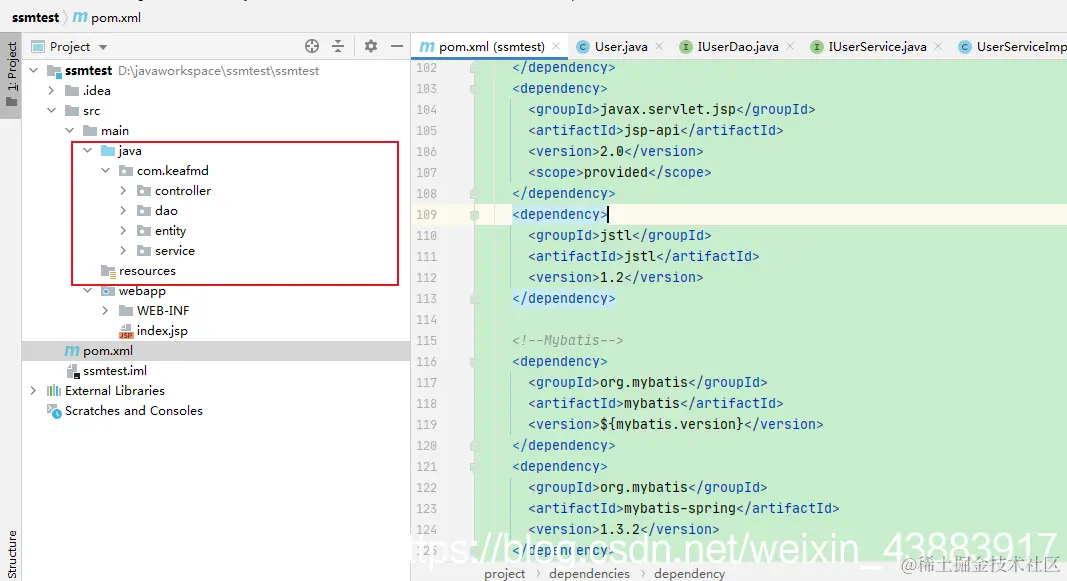Switch to UserServiceImpl editor tab
1067x581 pixels.
coord(1013,46)
